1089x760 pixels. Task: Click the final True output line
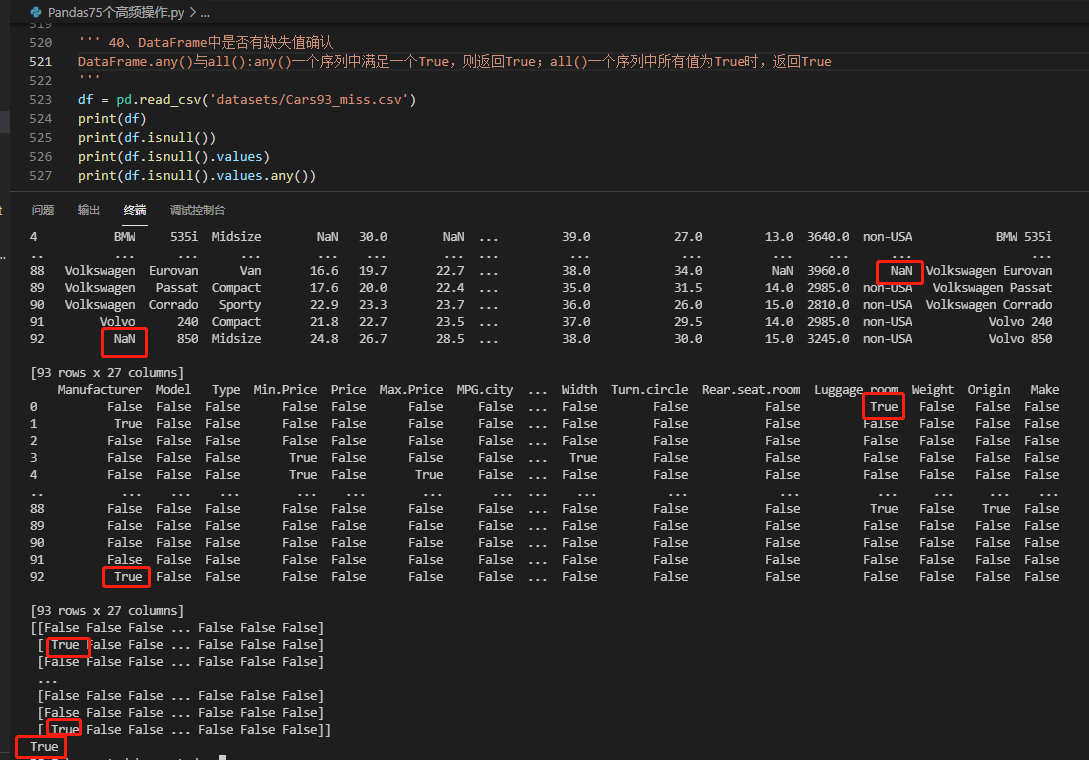(44, 747)
